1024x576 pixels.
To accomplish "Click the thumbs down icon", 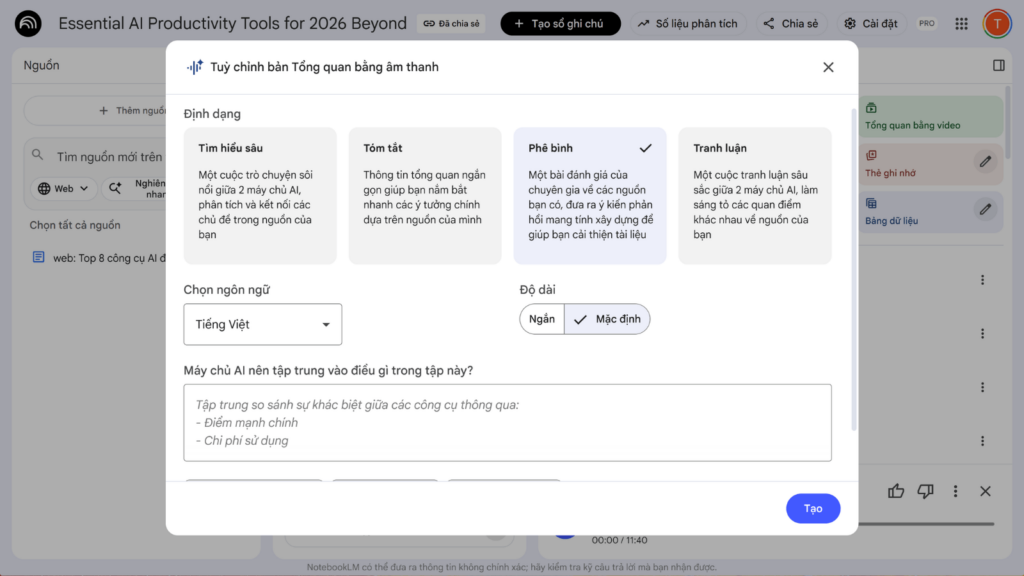I will point(925,491).
